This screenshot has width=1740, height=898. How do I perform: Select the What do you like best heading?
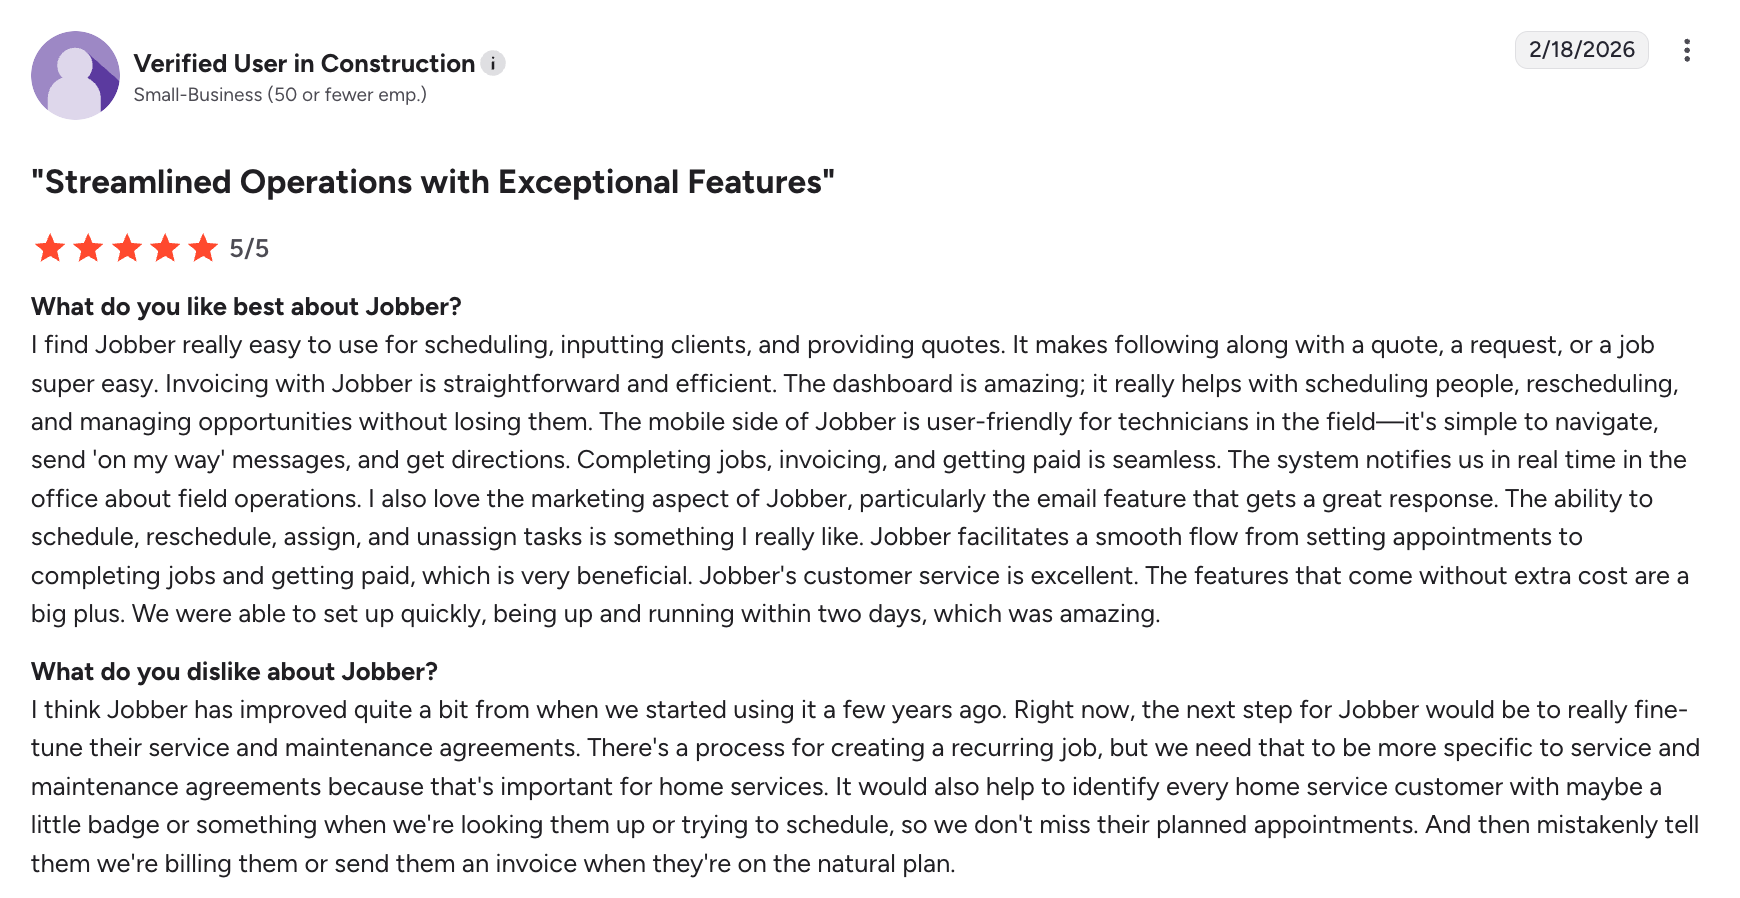point(246,306)
